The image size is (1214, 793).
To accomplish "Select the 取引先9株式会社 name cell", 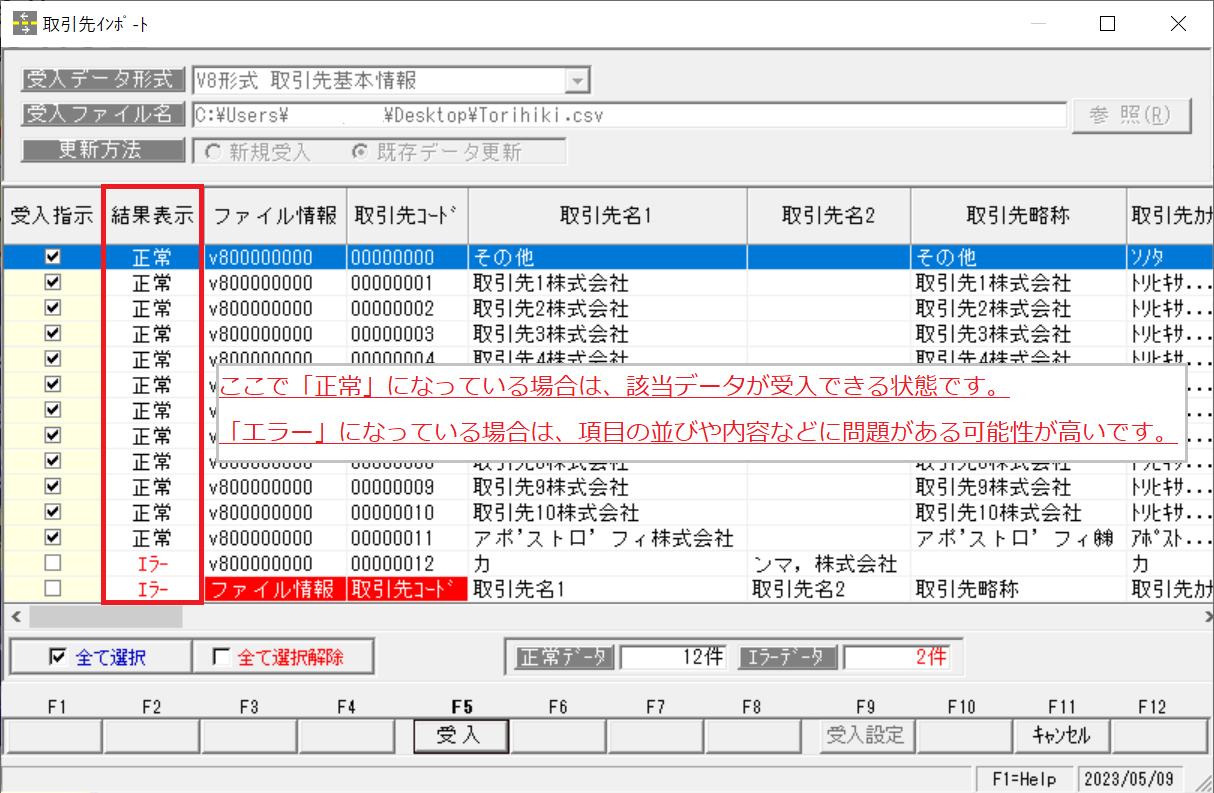I will pos(608,487).
